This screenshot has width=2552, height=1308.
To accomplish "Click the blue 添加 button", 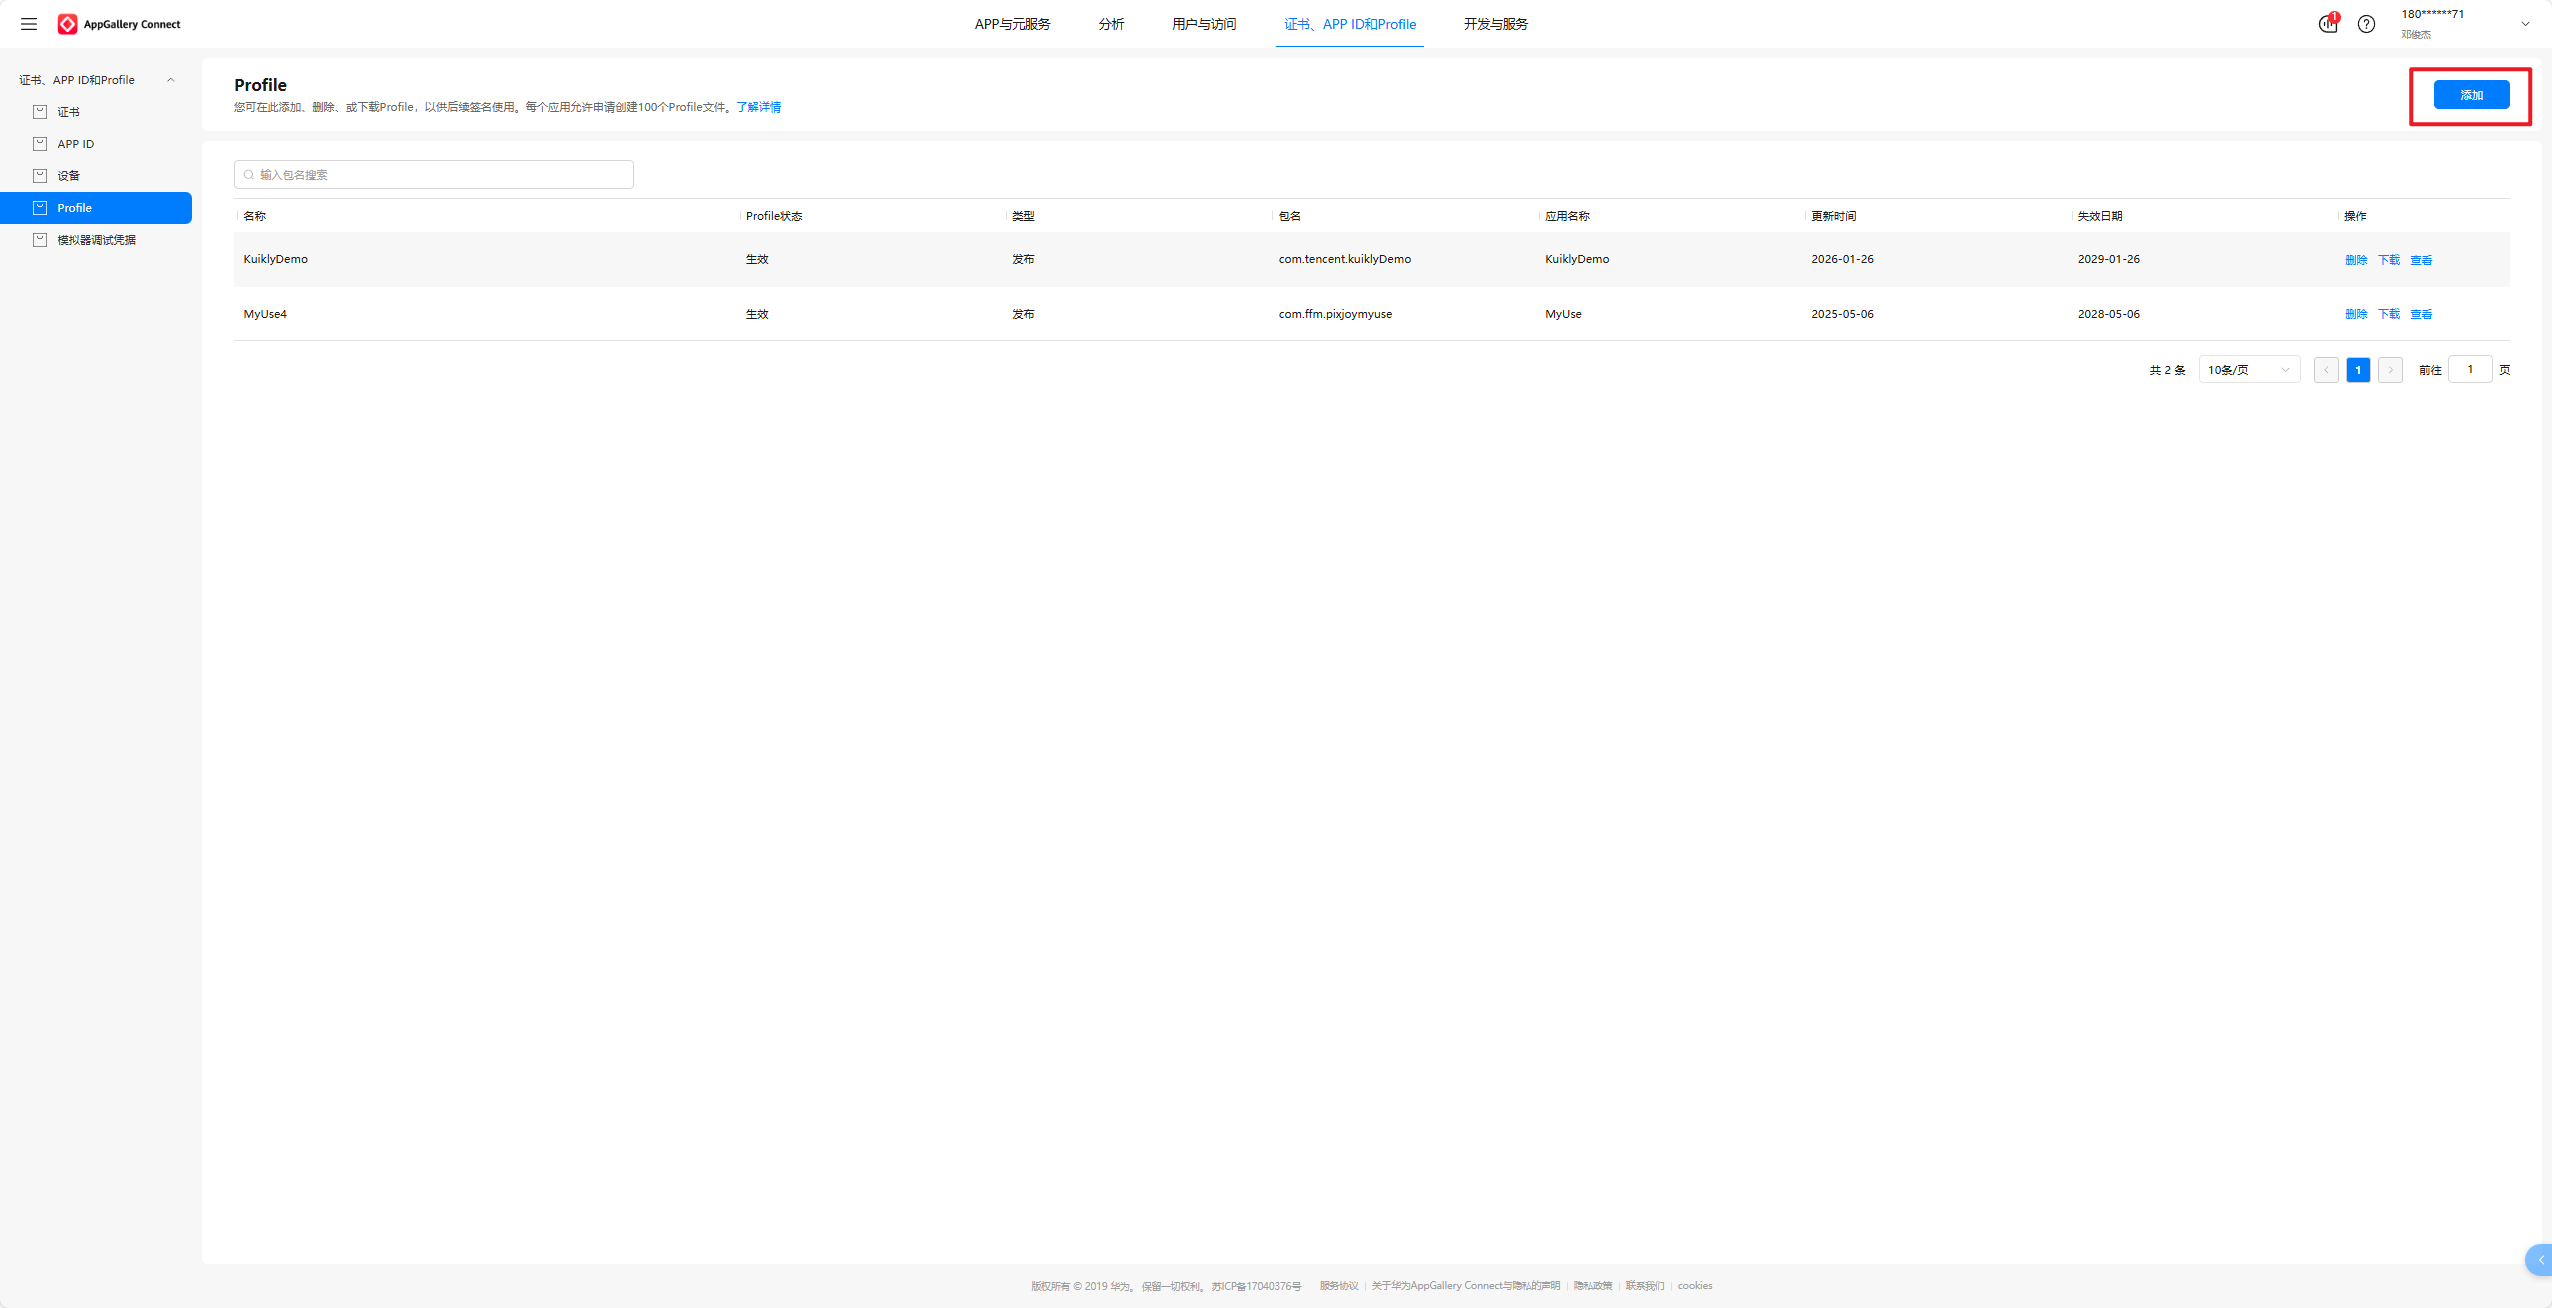I will (2471, 95).
